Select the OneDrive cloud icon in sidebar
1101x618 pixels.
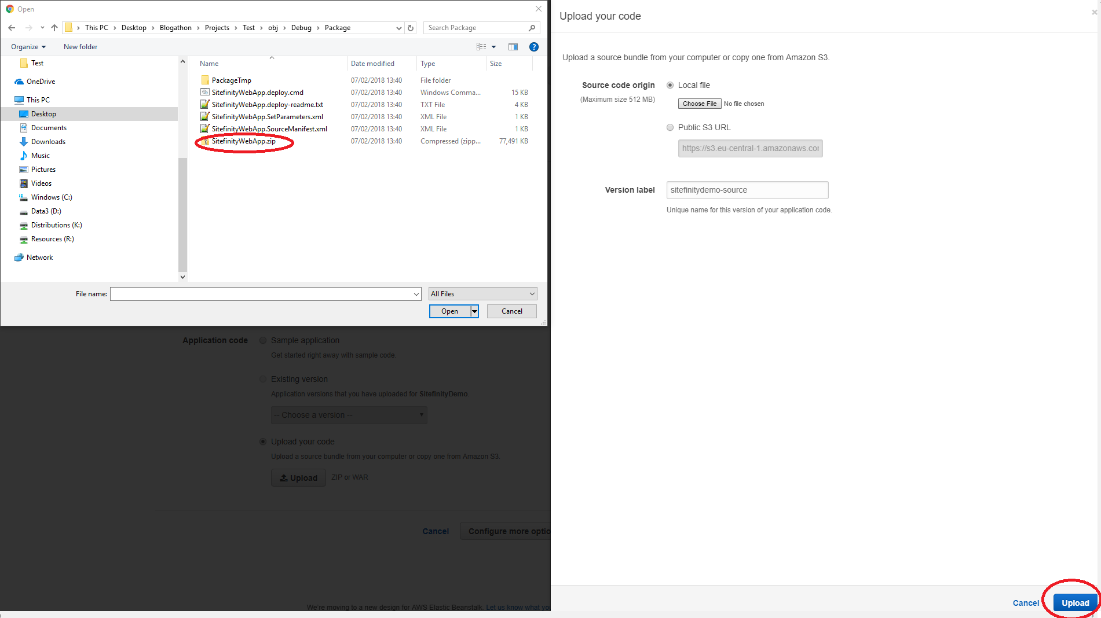click(x=20, y=81)
